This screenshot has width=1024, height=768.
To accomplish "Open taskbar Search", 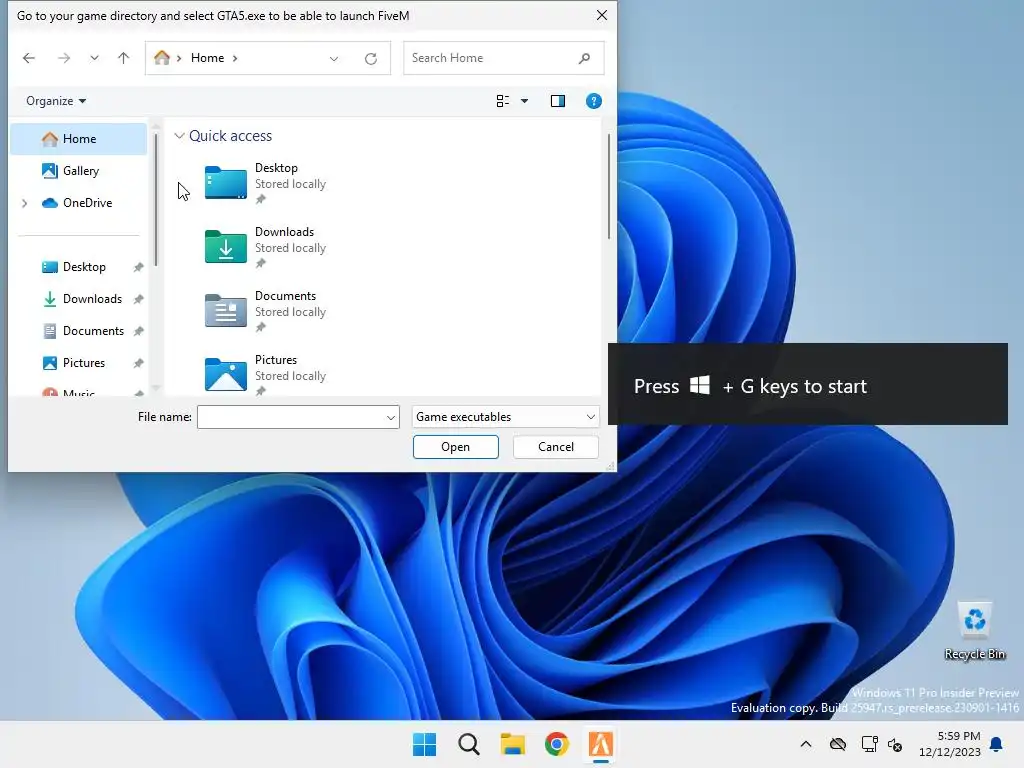I will click(x=468, y=744).
